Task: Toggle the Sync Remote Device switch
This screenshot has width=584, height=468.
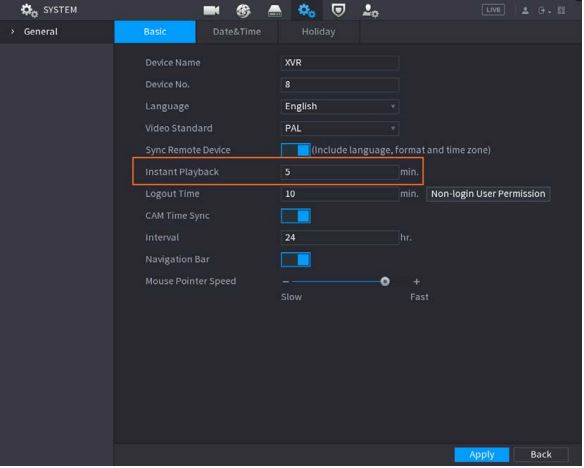Action: click(x=296, y=150)
